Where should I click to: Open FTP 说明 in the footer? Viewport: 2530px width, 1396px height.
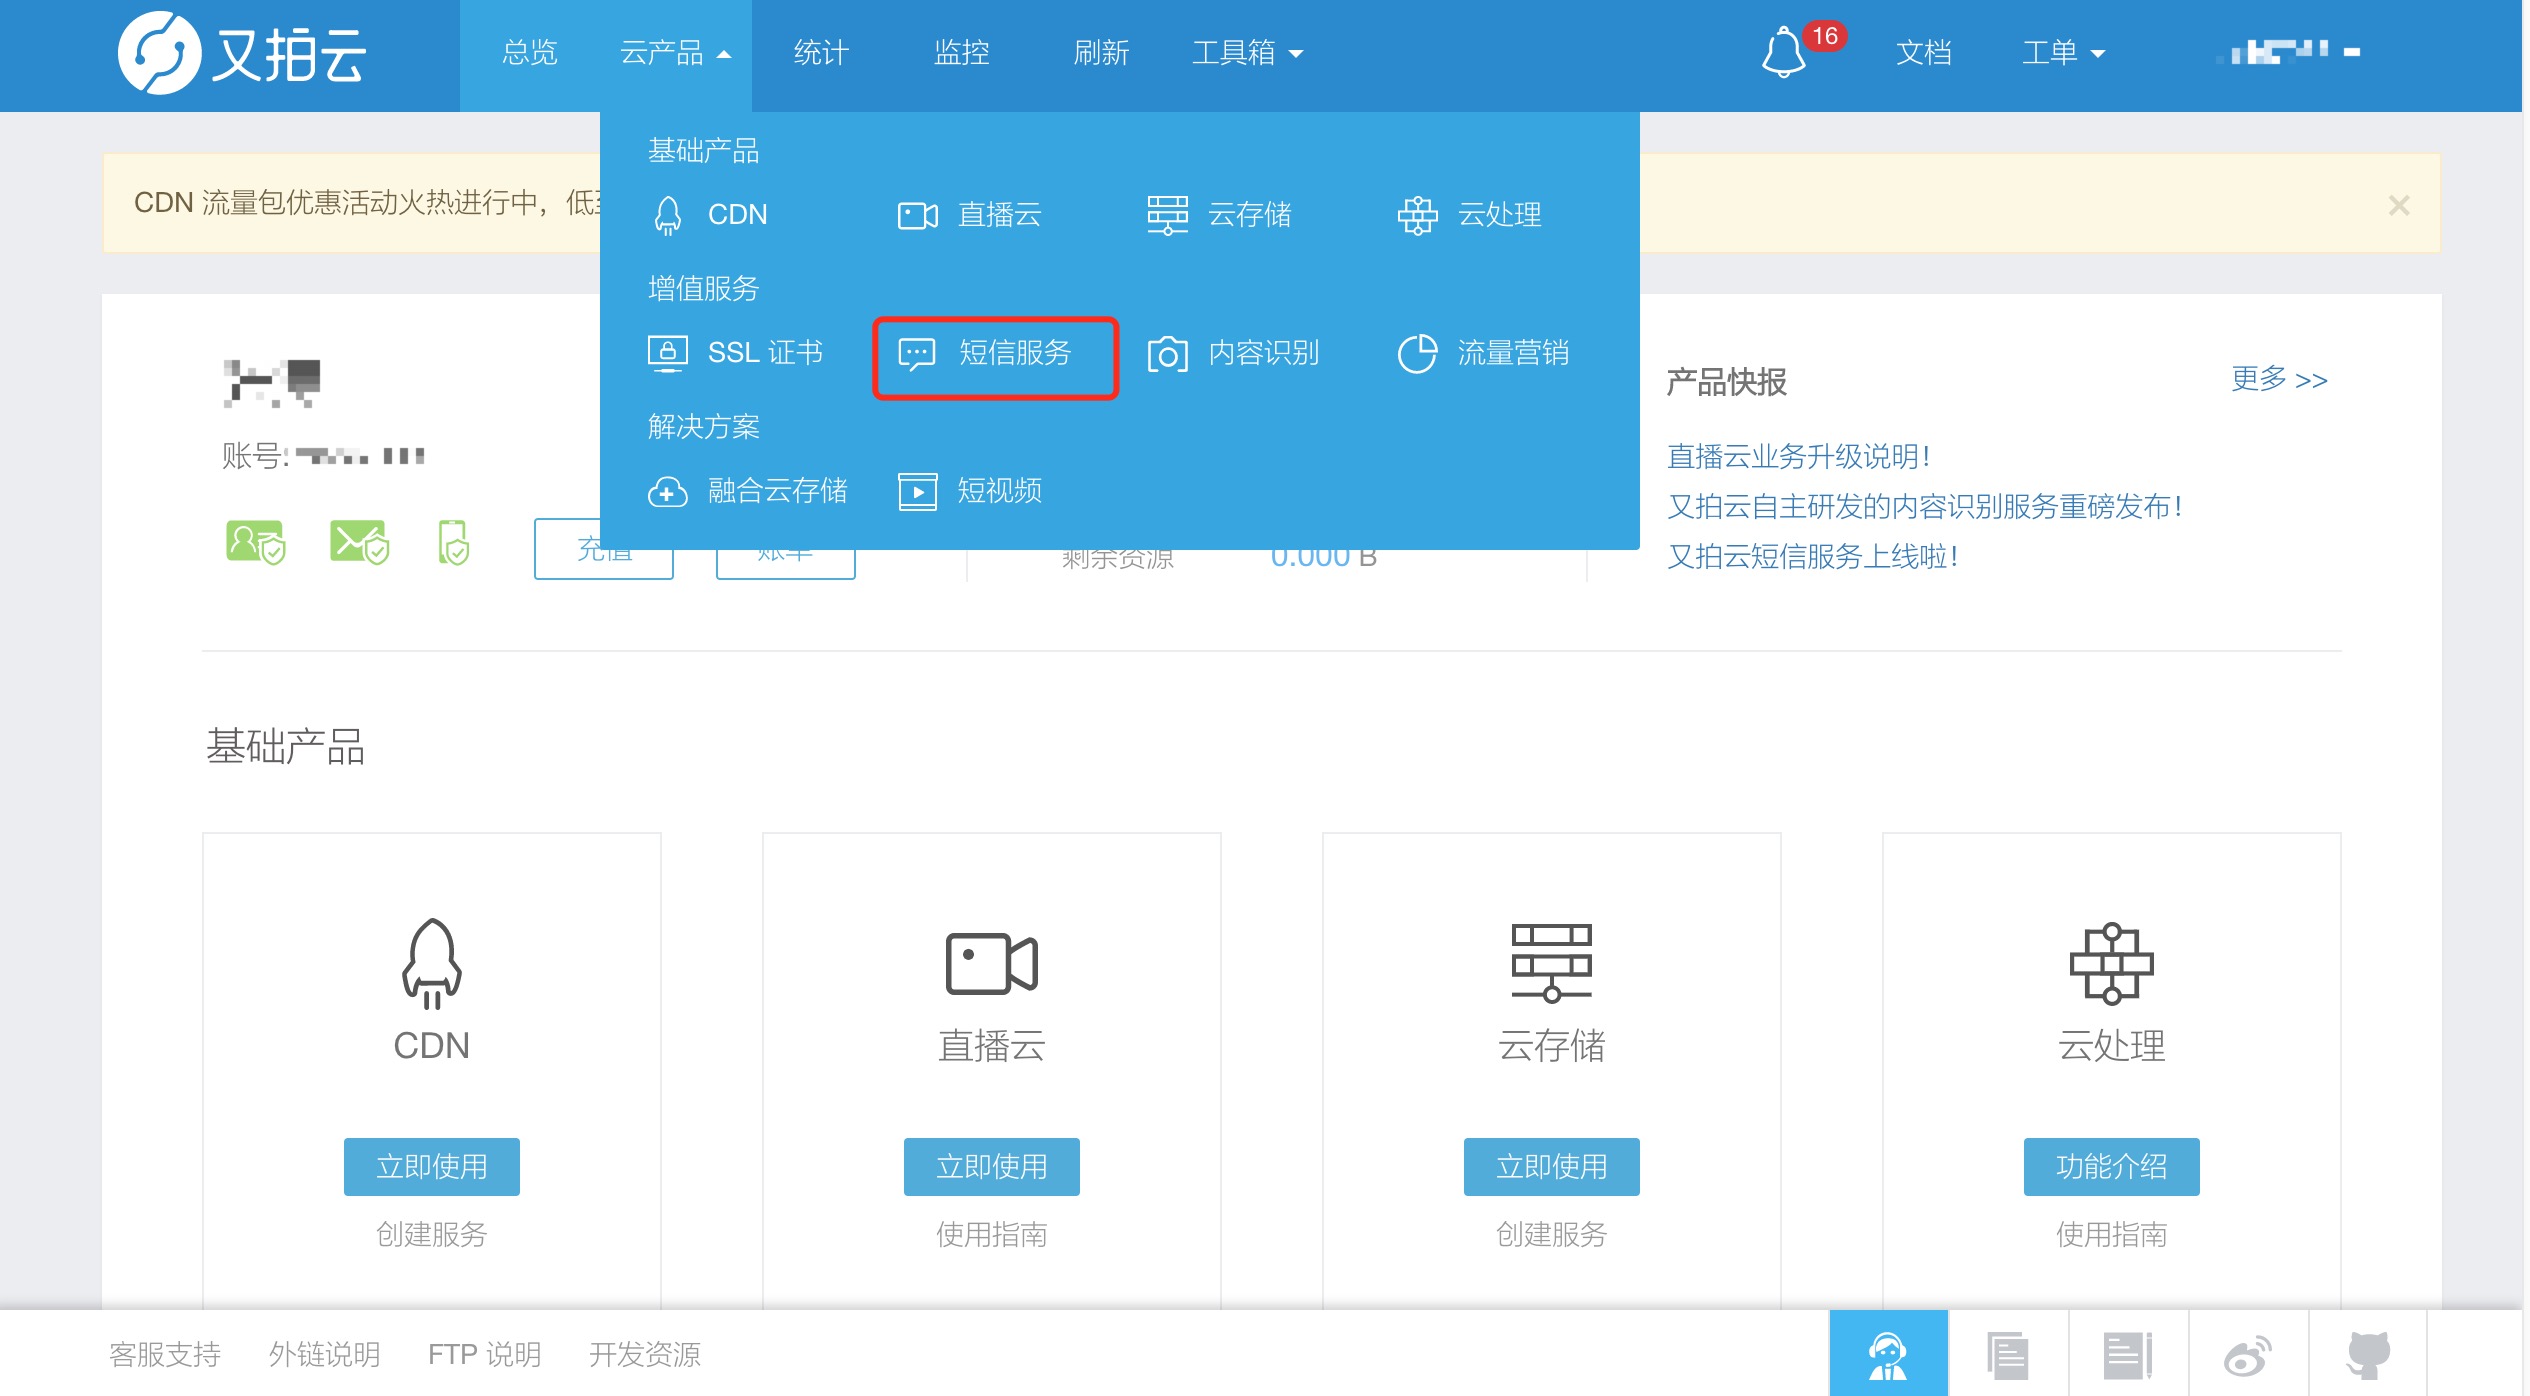click(x=484, y=1355)
